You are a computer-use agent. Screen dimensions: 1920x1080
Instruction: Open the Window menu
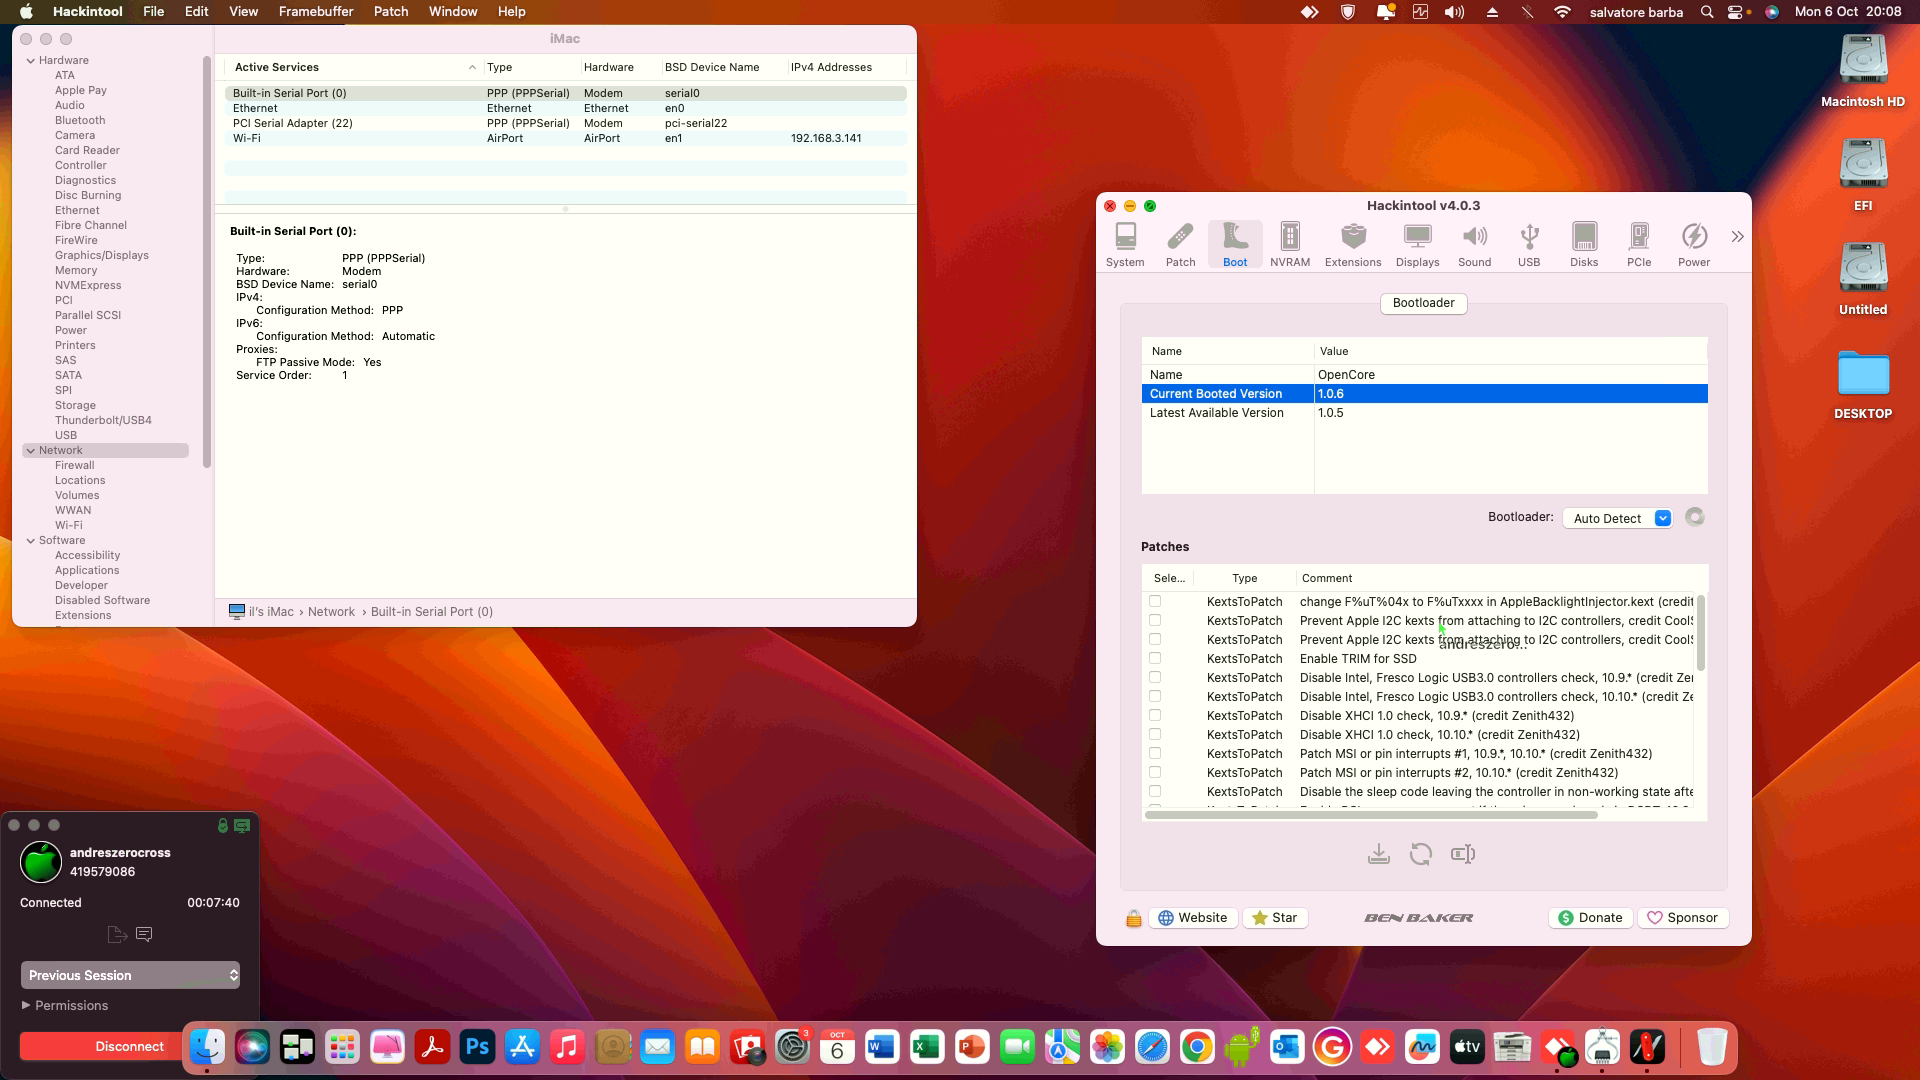[453, 12]
